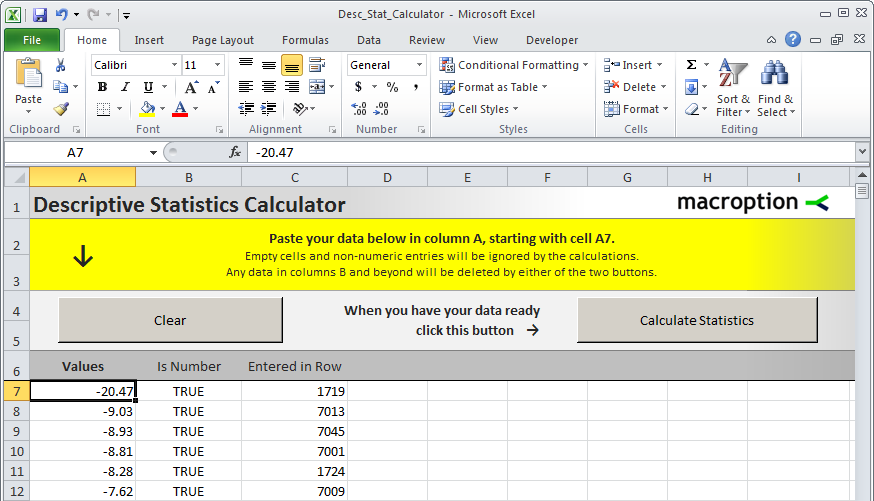Screen dimensions: 874x501
Task: Click the Select All corner button
Action: click(17, 177)
